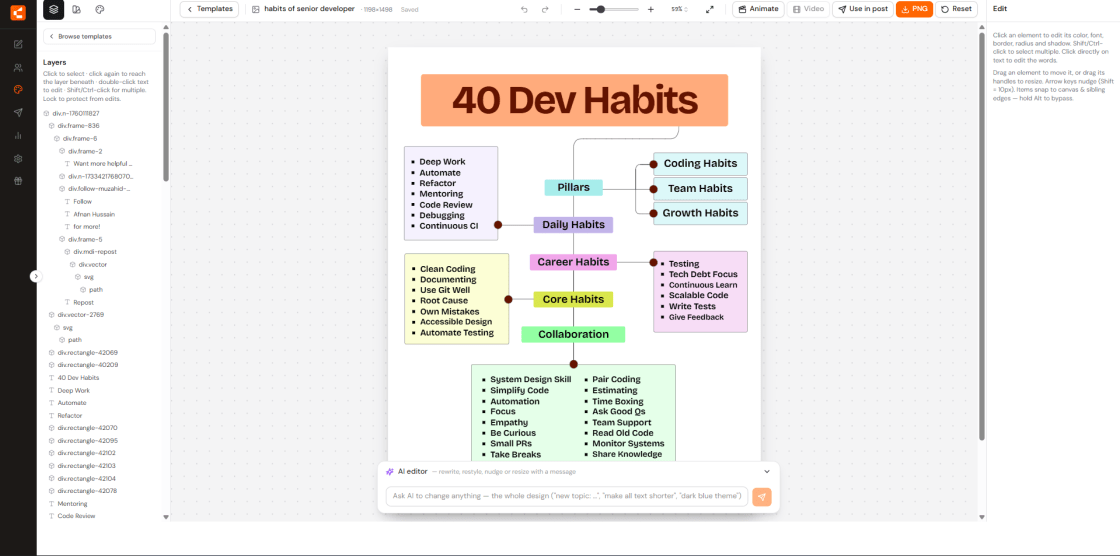
Task: Click the text icon of Mentoring layer
Action: (x=51, y=504)
